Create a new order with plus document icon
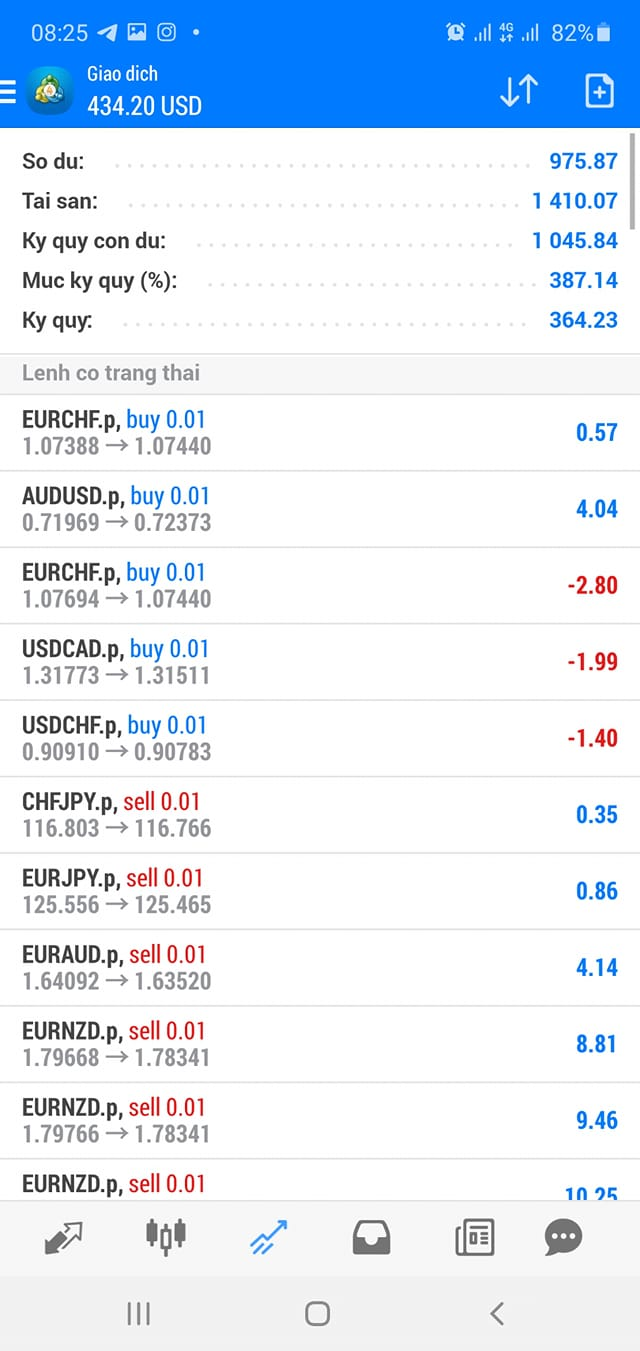 pos(598,91)
